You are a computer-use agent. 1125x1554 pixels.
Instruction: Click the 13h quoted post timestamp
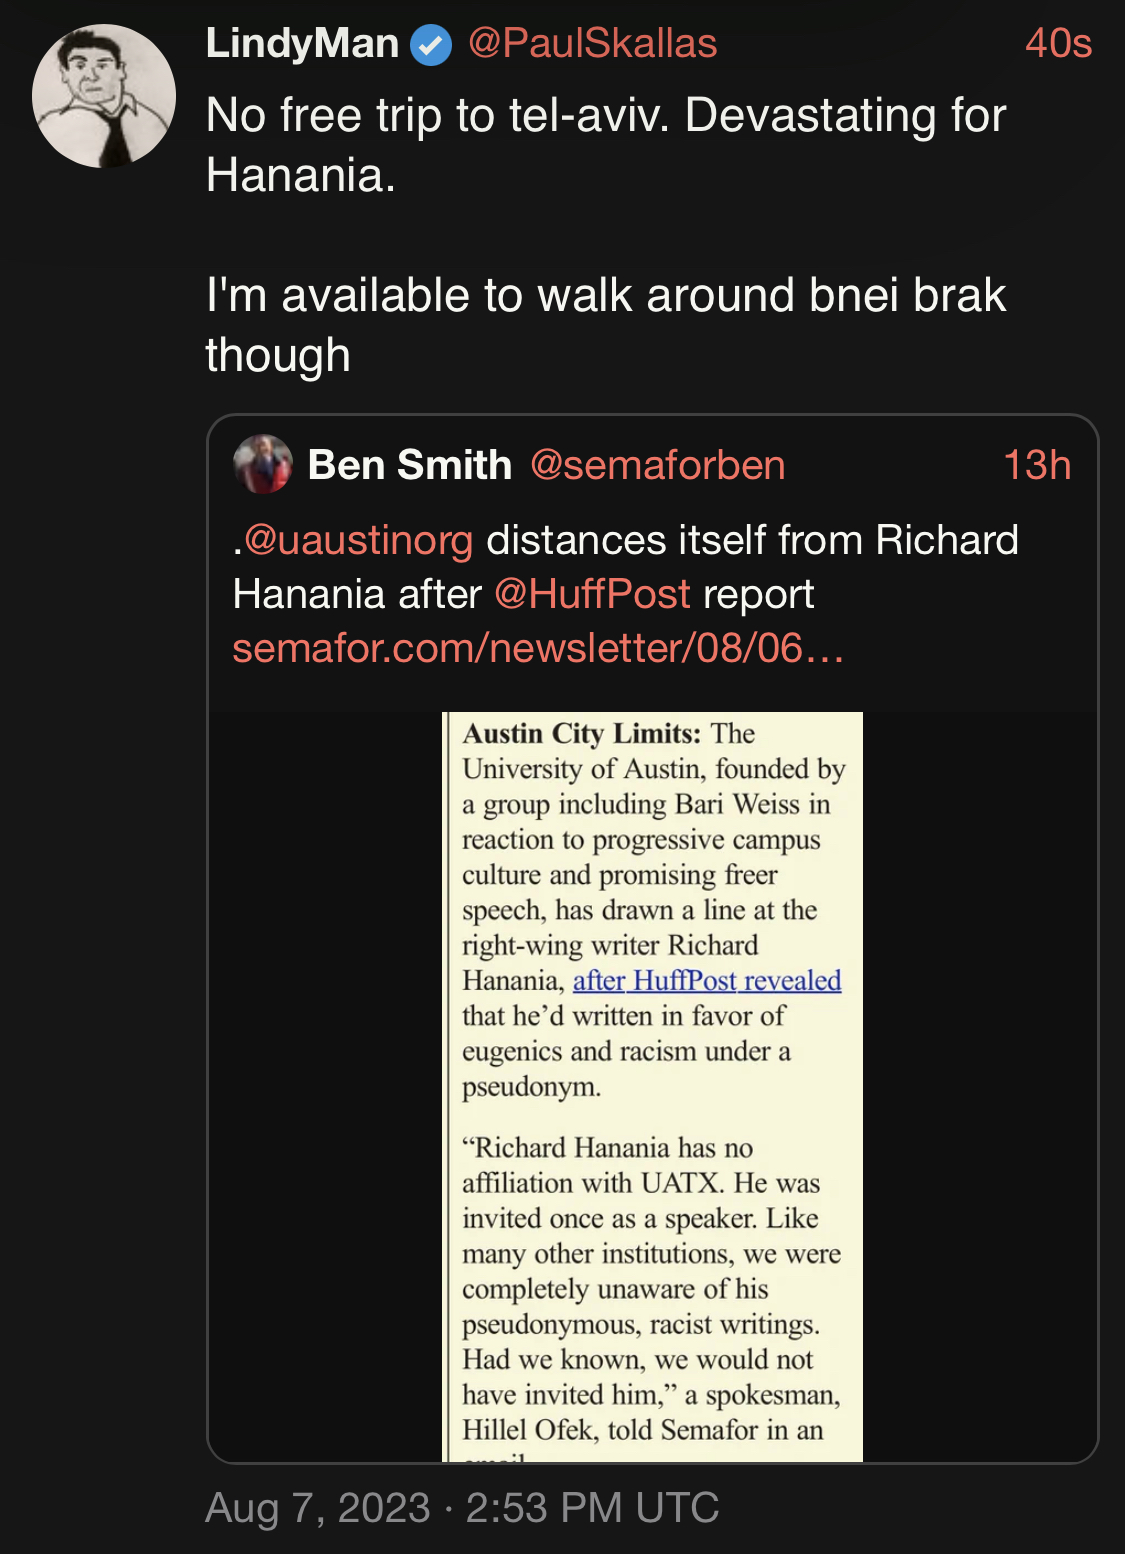1036,465
